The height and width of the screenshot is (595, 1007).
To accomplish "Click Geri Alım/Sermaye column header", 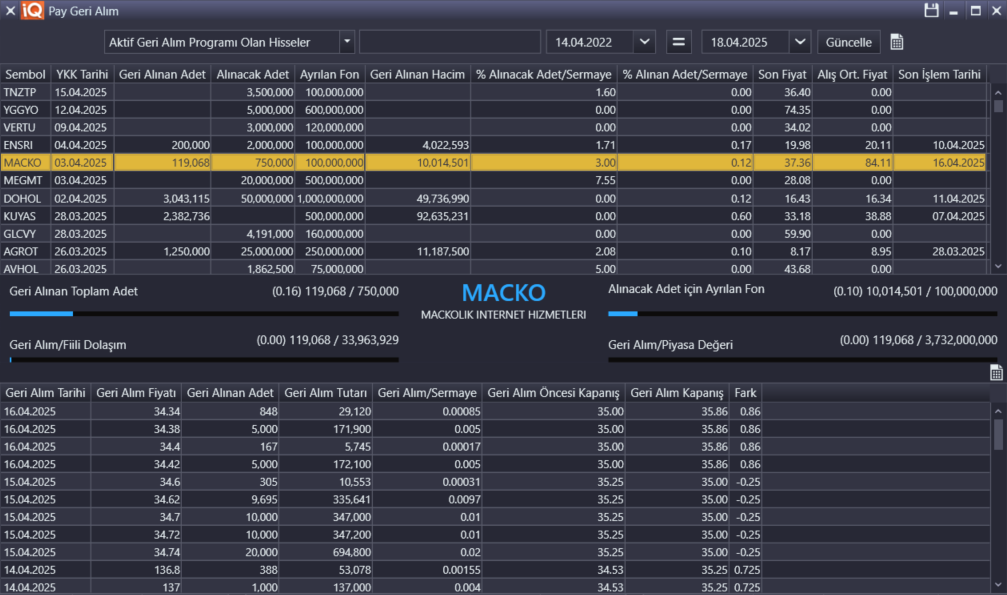I will click(x=427, y=393).
